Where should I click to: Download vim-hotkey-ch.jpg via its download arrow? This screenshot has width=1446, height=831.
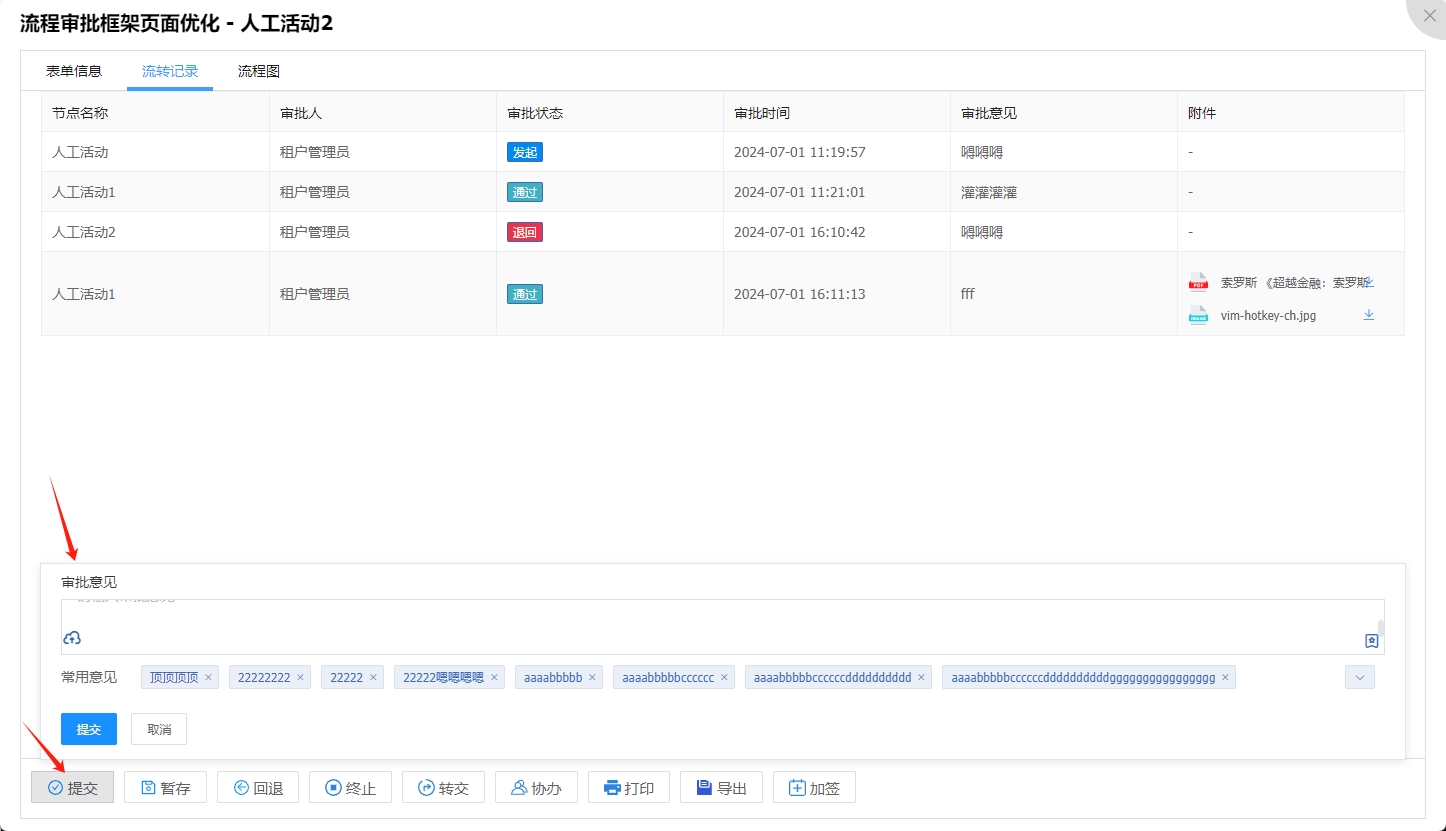(1368, 314)
